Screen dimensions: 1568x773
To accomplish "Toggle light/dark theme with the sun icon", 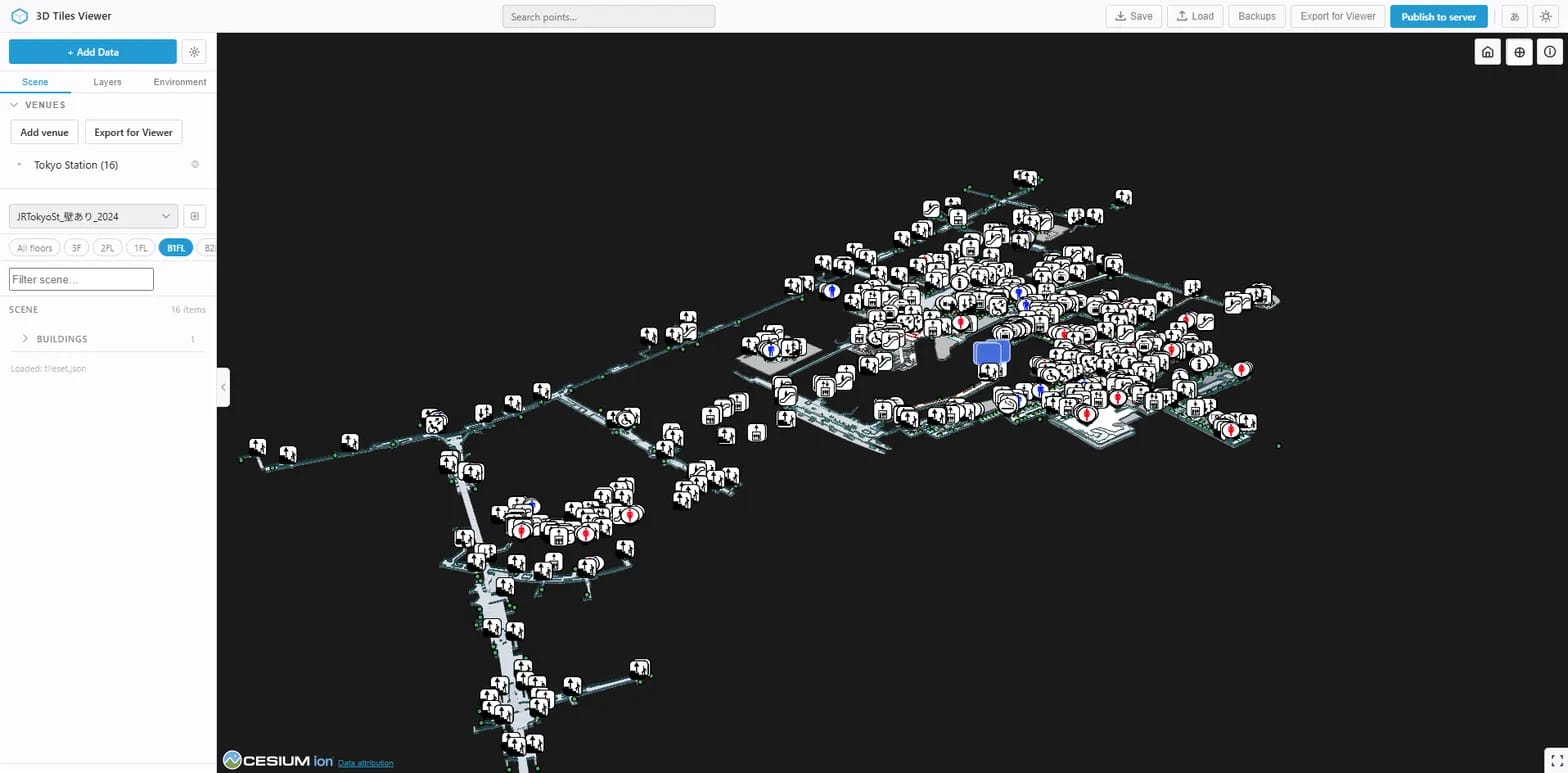I will (x=1545, y=16).
